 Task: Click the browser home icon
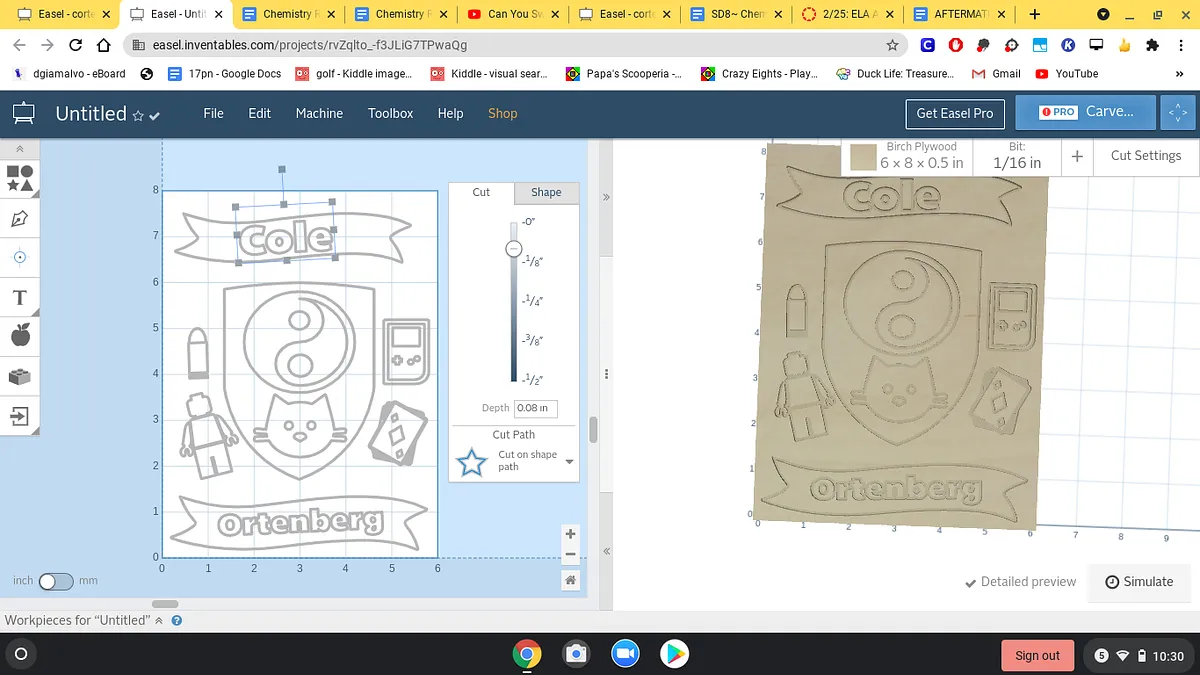[x=103, y=45]
